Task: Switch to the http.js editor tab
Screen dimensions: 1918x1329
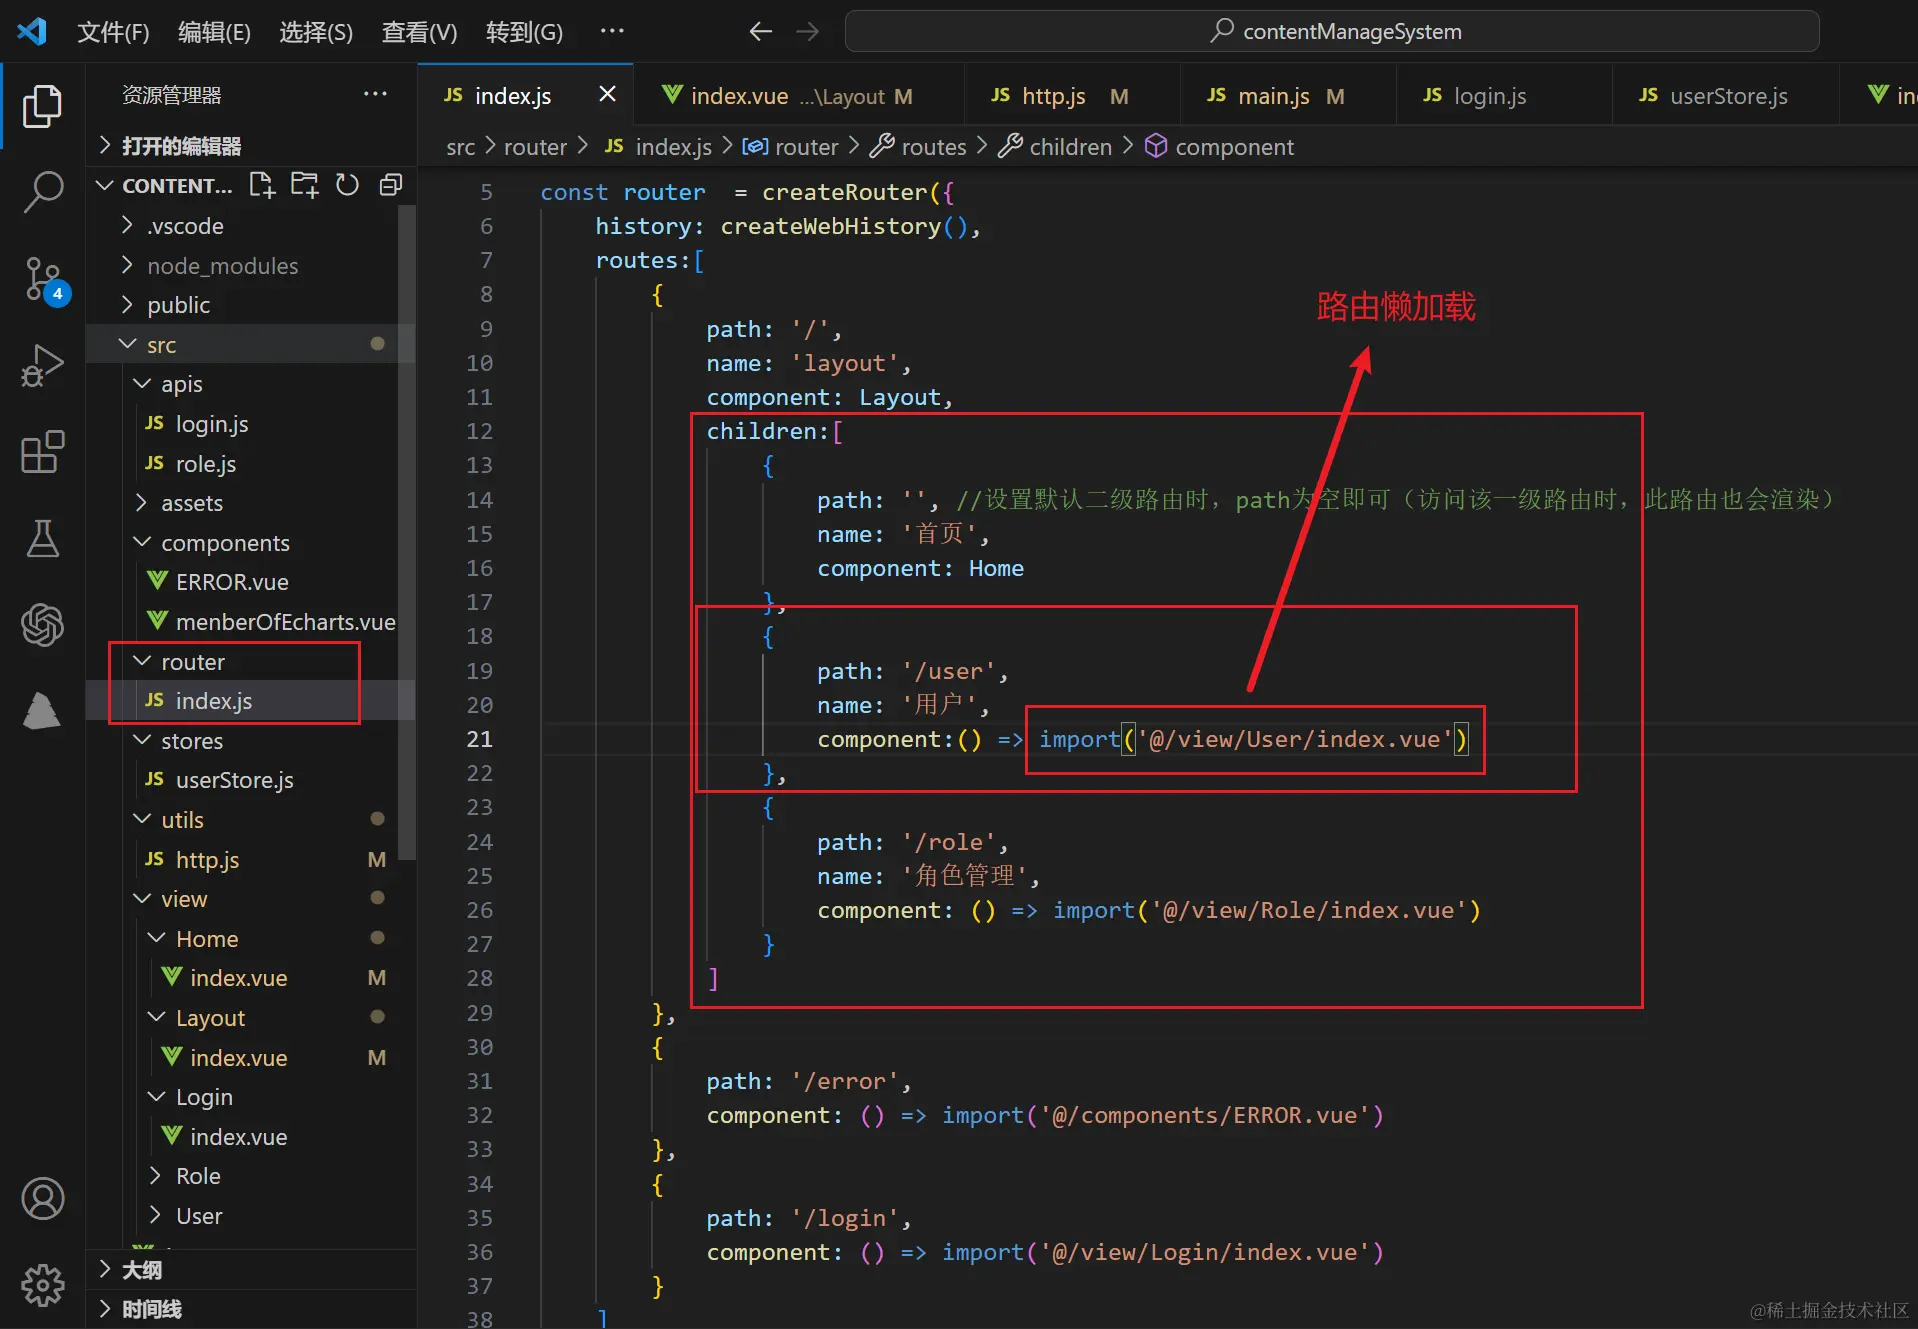Action: pyautogui.click(x=1053, y=96)
